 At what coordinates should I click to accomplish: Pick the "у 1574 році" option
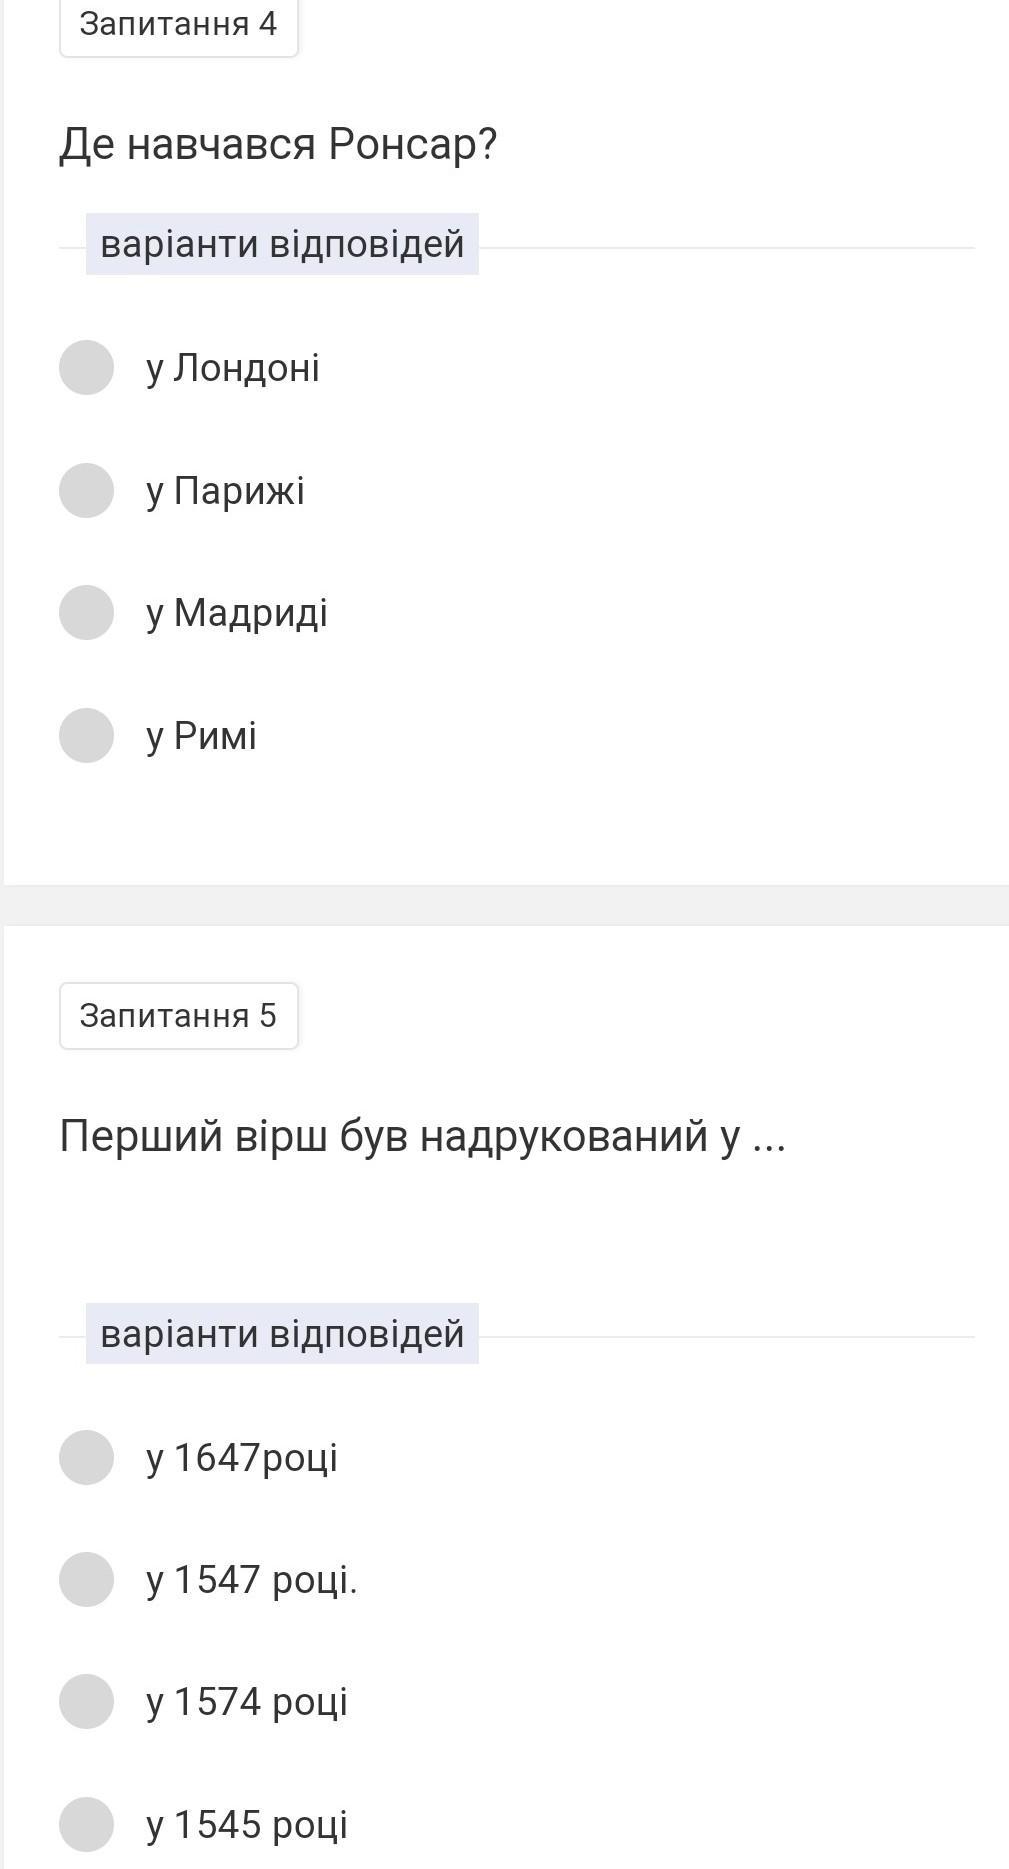click(x=86, y=1701)
